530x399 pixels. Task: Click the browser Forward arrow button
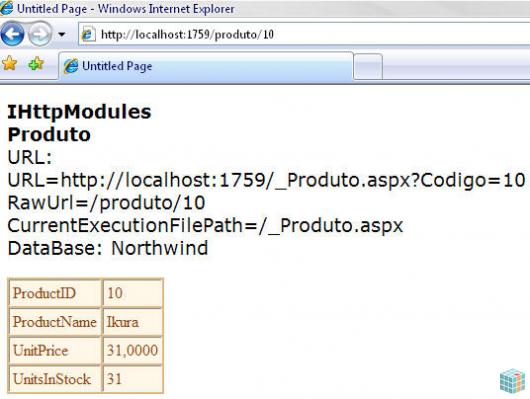point(40,34)
